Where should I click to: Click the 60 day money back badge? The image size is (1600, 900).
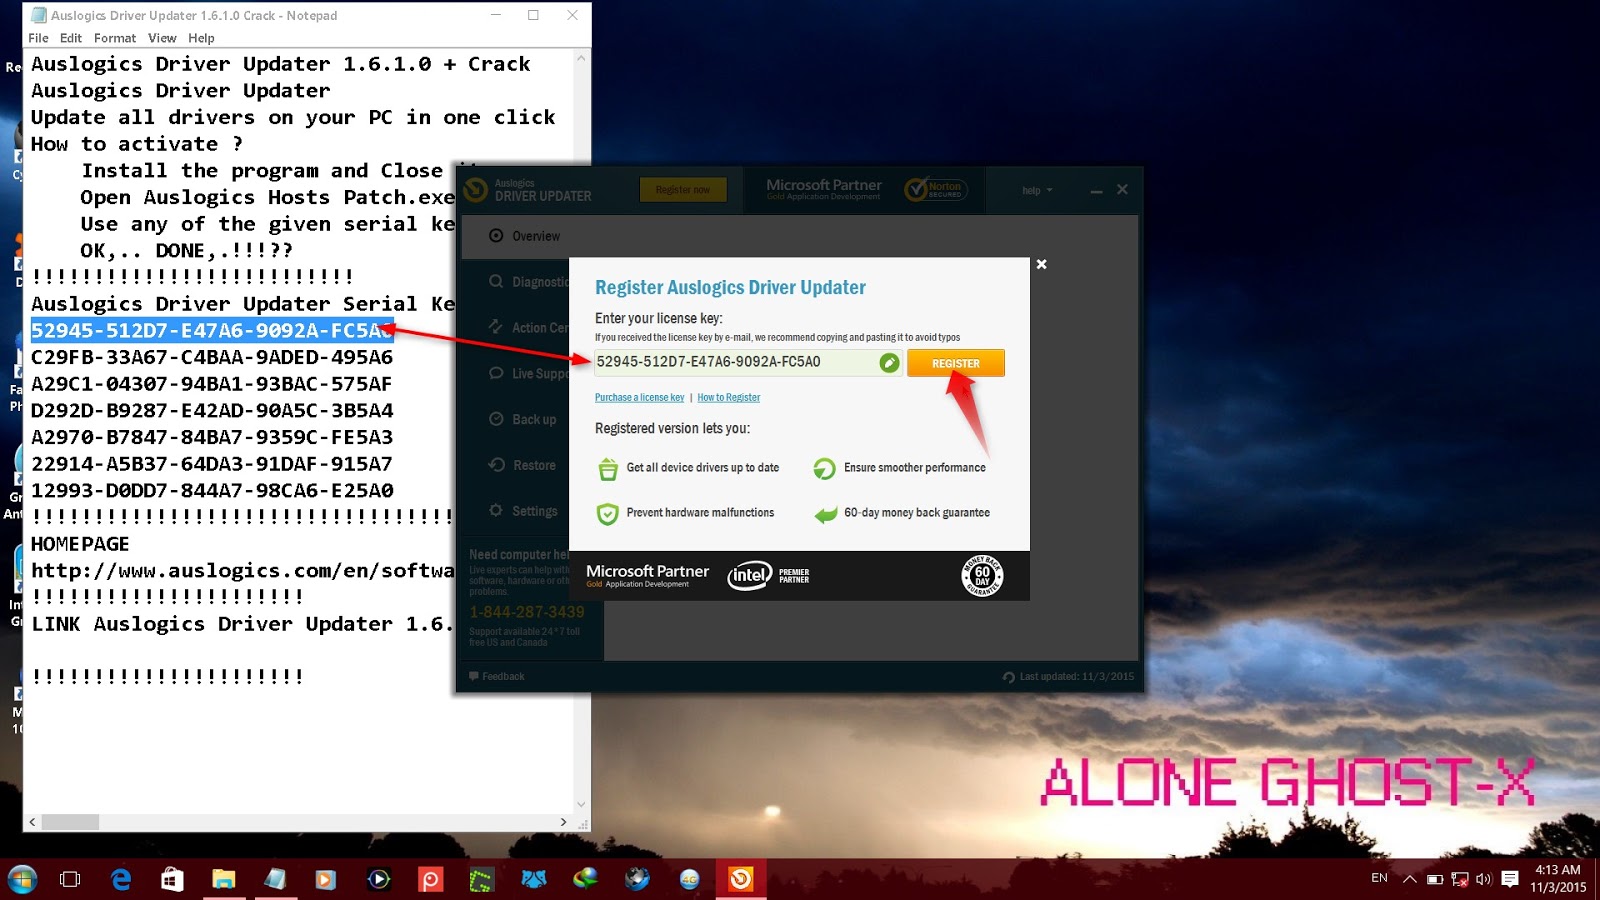pos(982,575)
